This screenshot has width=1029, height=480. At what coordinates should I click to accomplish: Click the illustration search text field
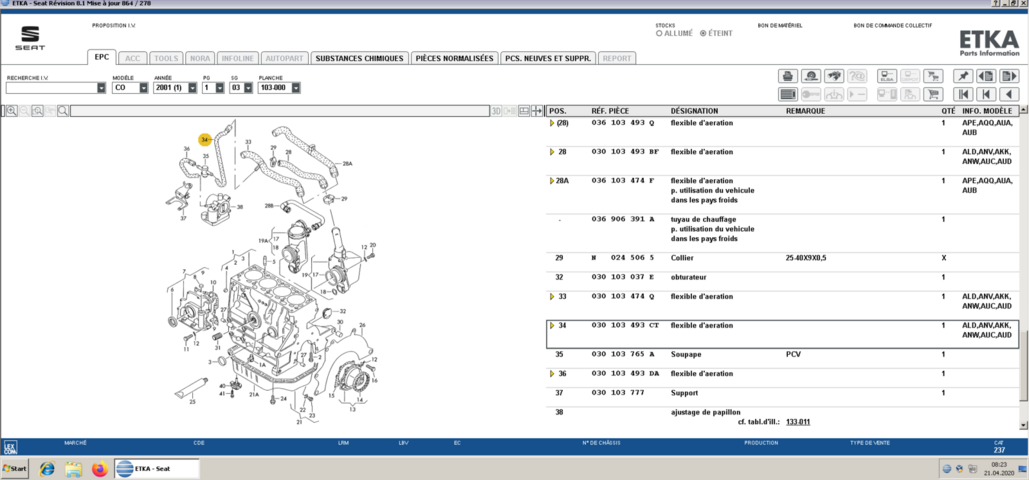280,111
